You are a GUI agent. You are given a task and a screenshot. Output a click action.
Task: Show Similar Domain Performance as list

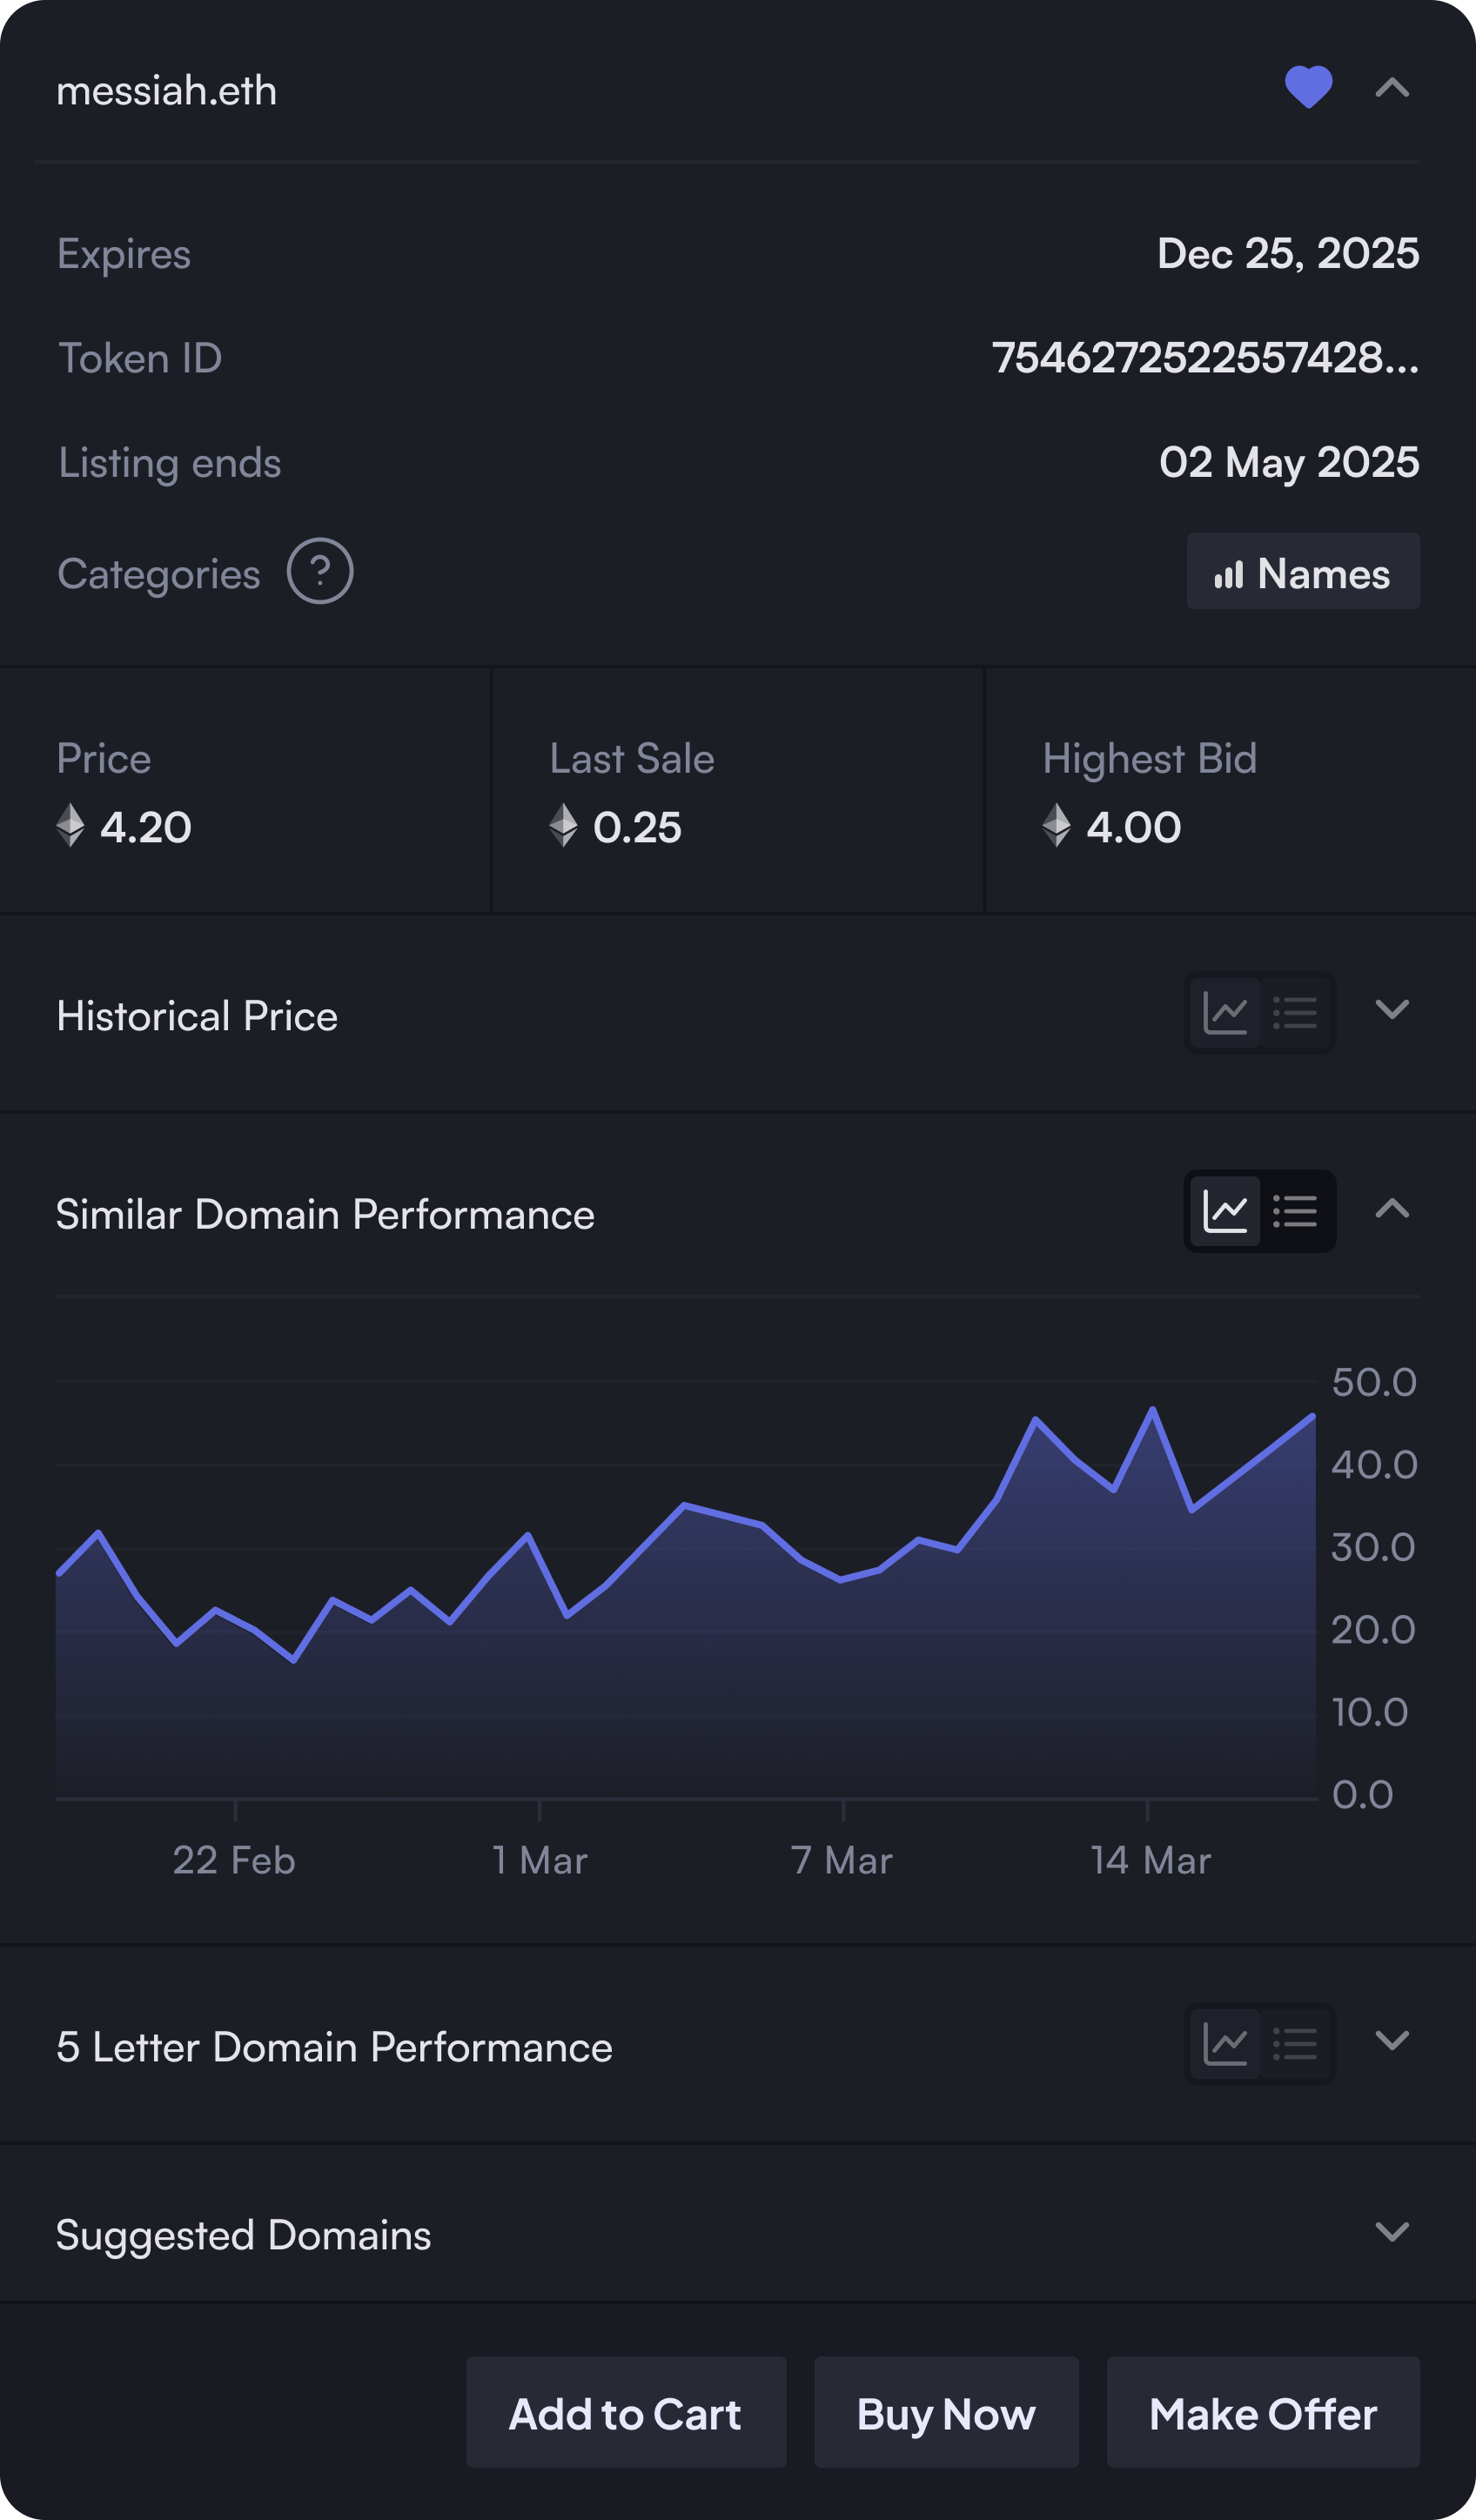pyautogui.click(x=1295, y=1212)
